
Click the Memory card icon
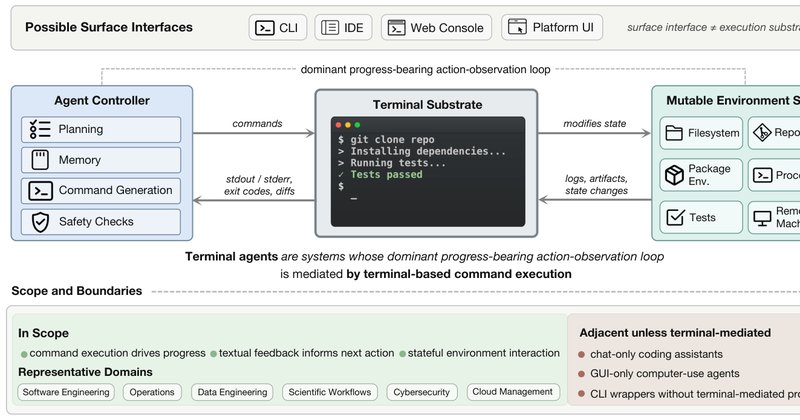pyautogui.click(x=40, y=160)
